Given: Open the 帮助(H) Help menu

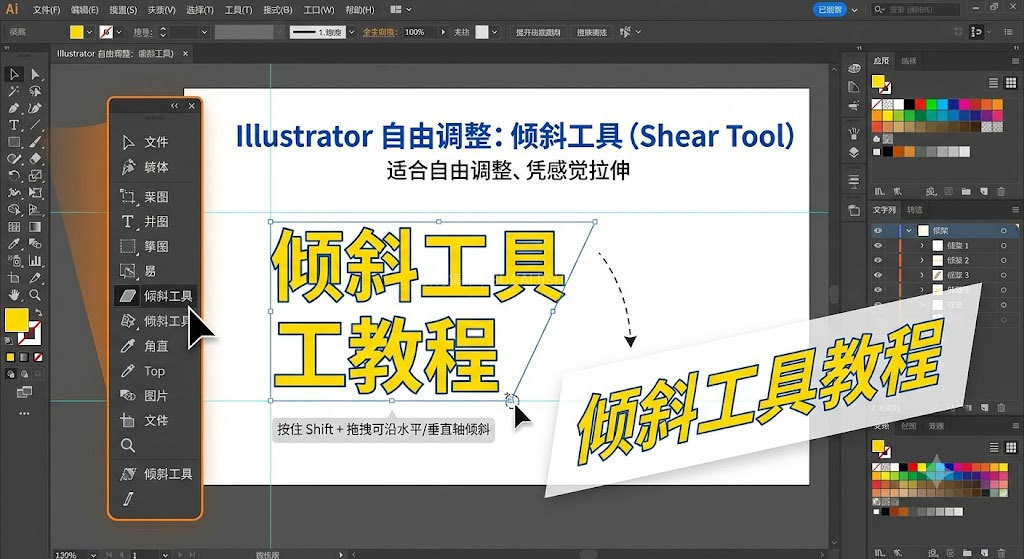Looking at the screenshot, I should coord(360,10).
